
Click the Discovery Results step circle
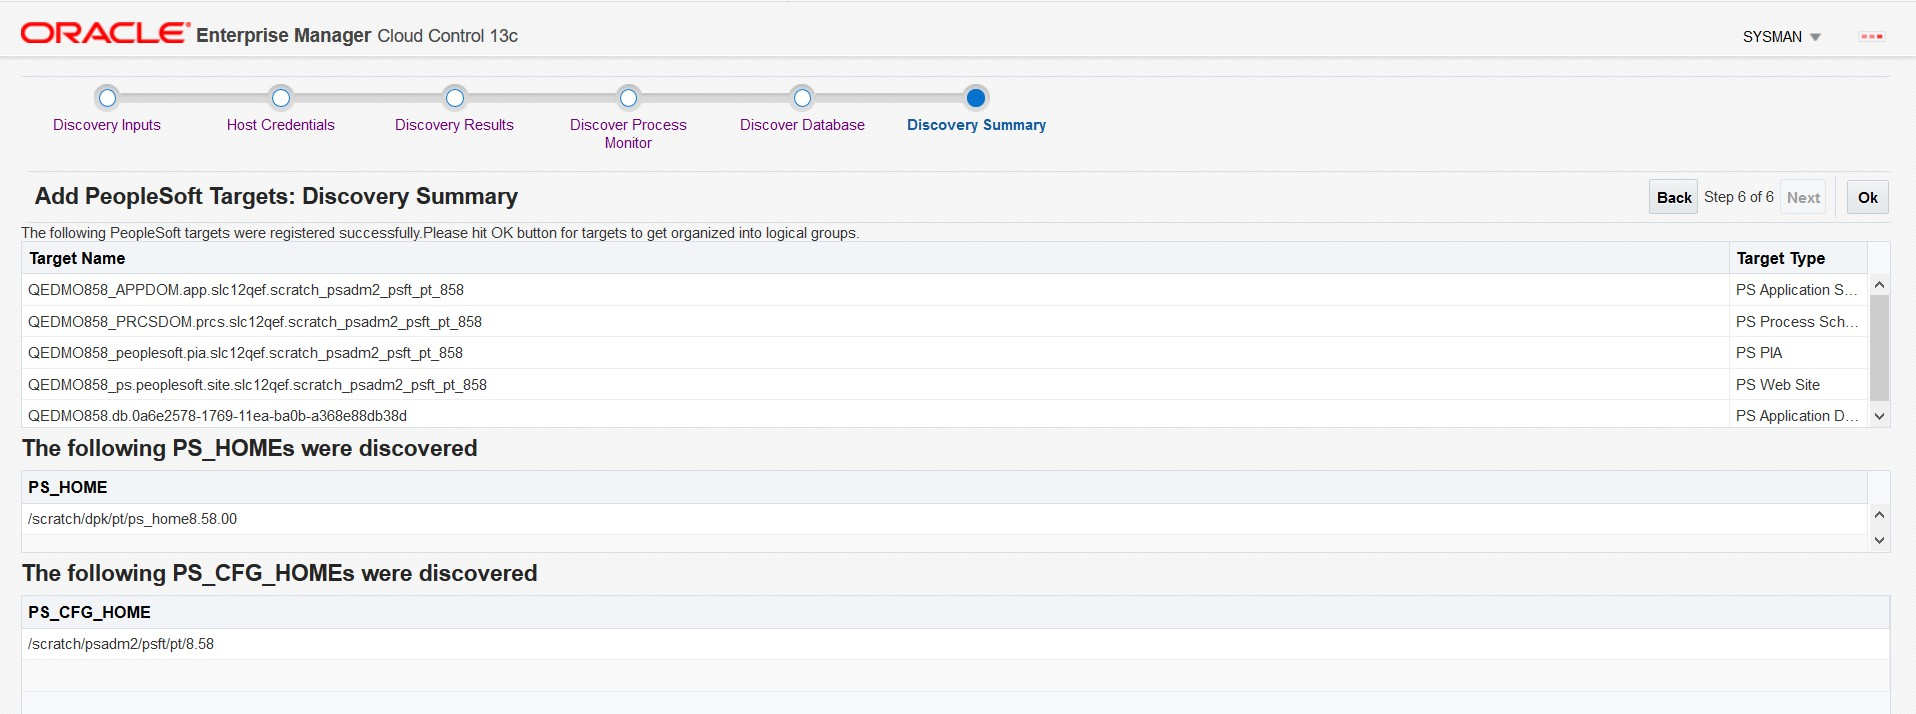click(x=455, y=97)
